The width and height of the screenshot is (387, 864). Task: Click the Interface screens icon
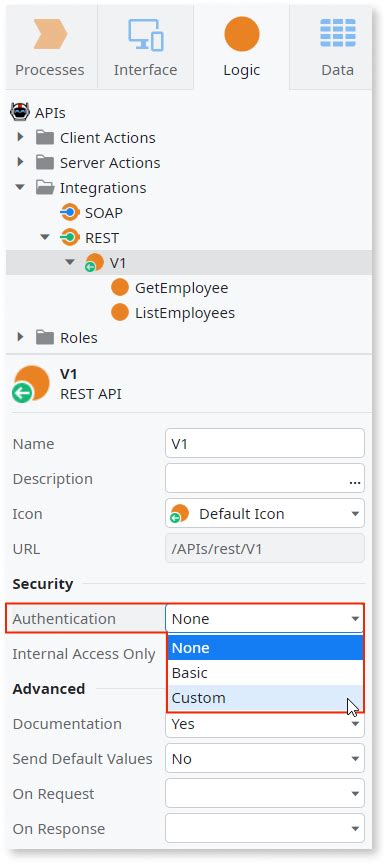146,34
